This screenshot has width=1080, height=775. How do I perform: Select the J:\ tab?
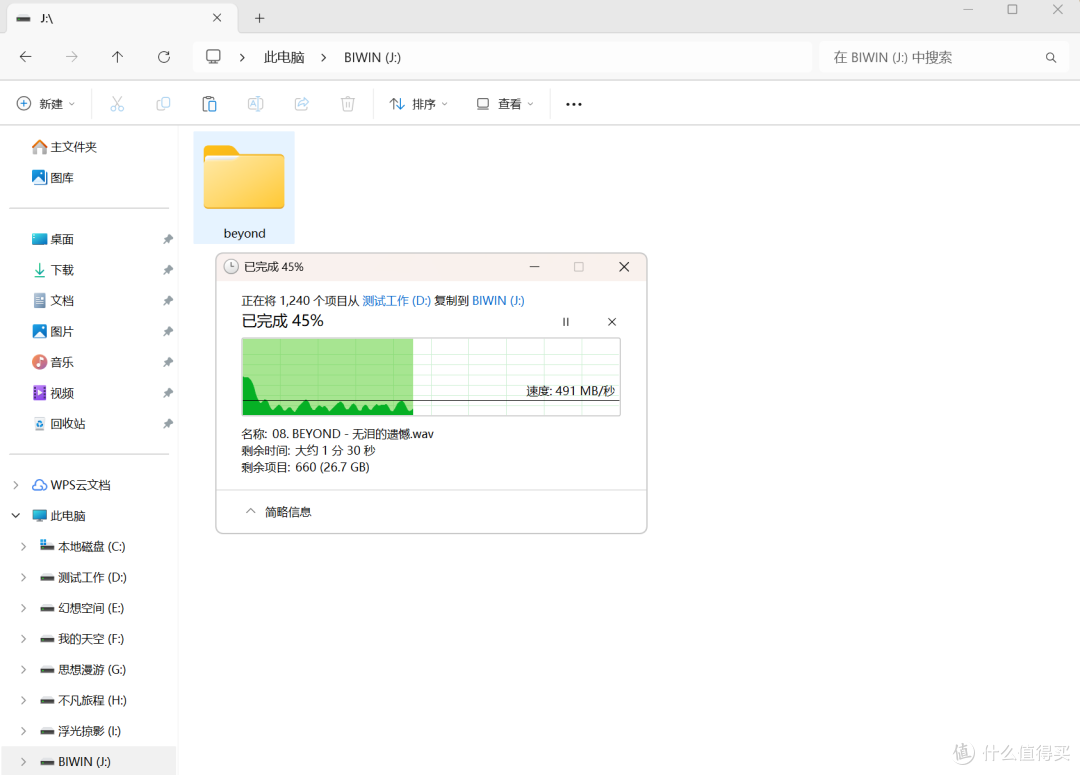click(122, 18)
